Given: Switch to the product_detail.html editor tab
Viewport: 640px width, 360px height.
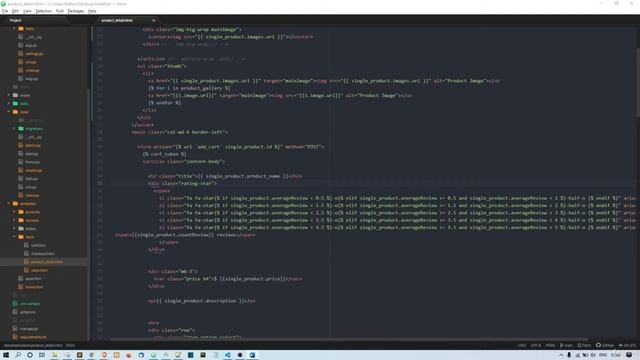Looking at the screenshot, I should (x=117, y=20).
